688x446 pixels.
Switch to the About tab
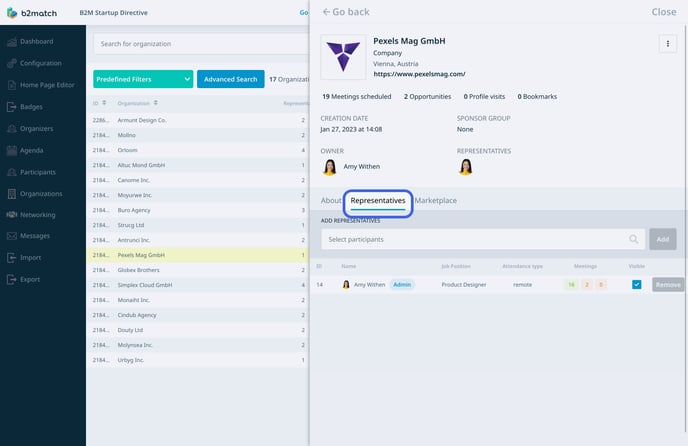coord(331,201)
